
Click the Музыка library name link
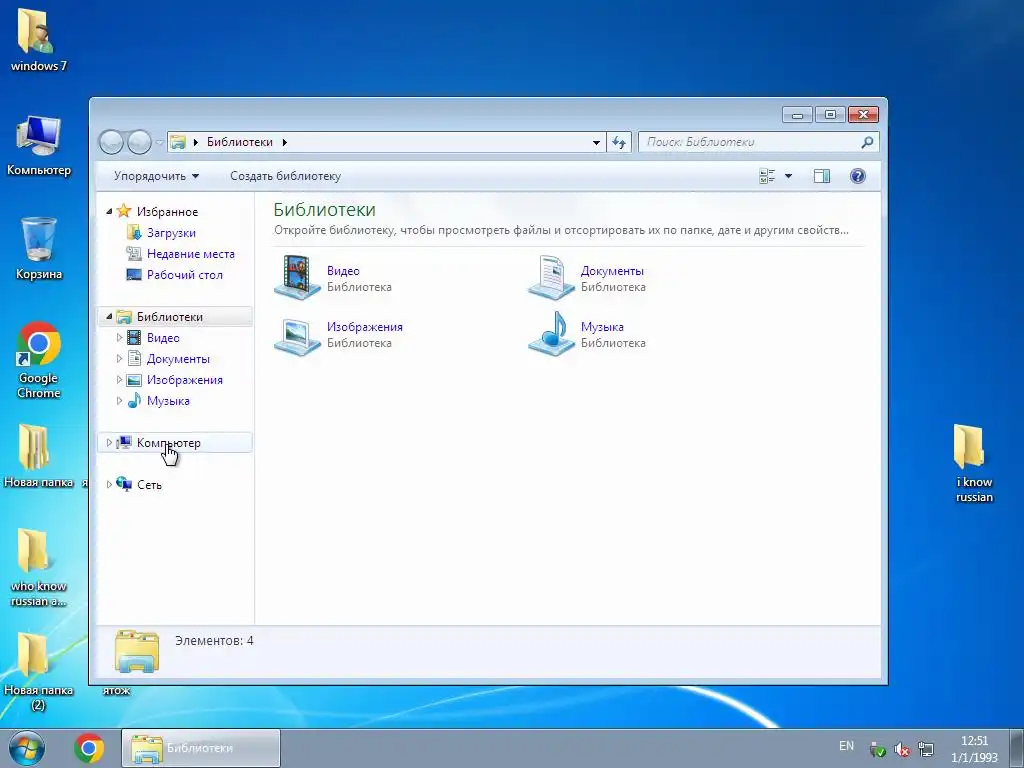(x=602, y=327)
